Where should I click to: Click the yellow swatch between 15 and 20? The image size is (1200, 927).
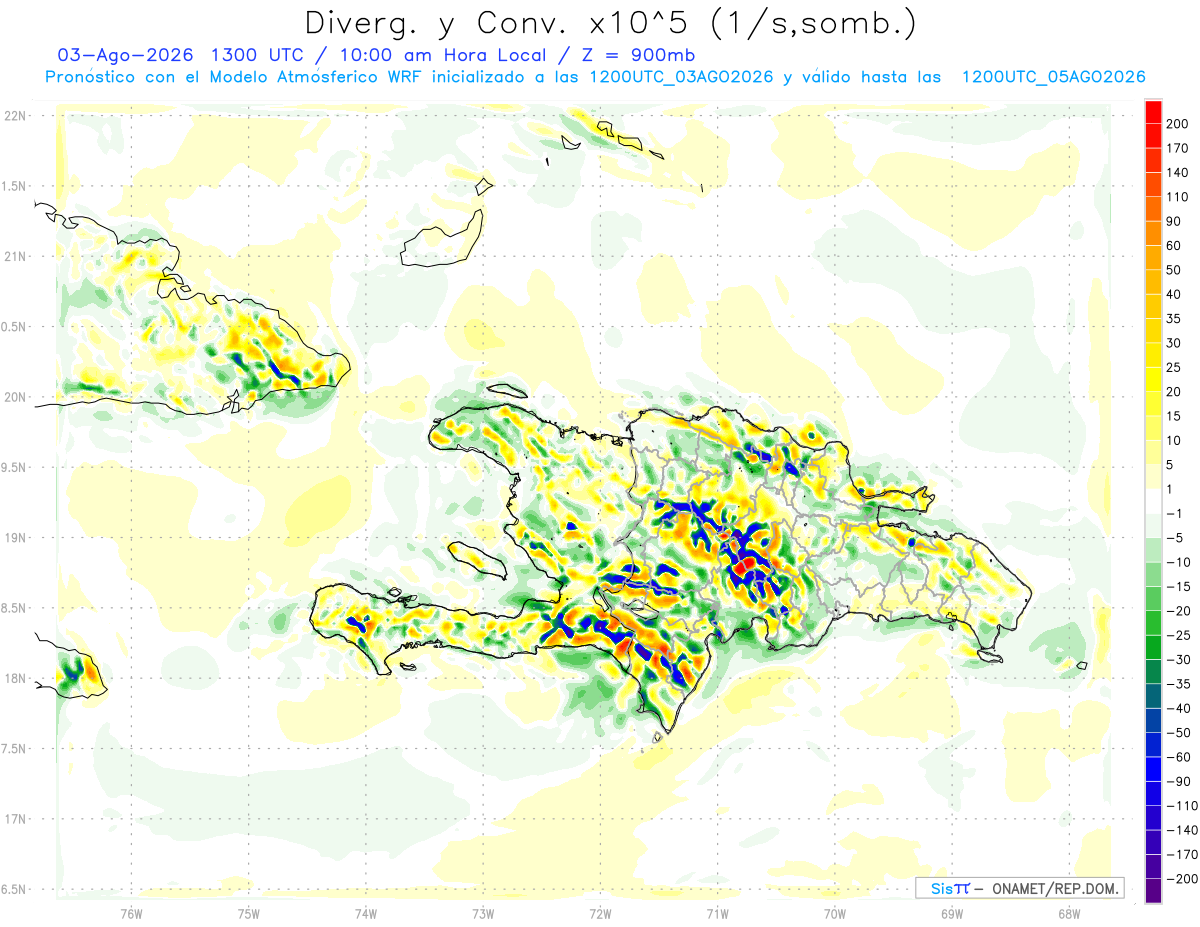[1153, 404]
